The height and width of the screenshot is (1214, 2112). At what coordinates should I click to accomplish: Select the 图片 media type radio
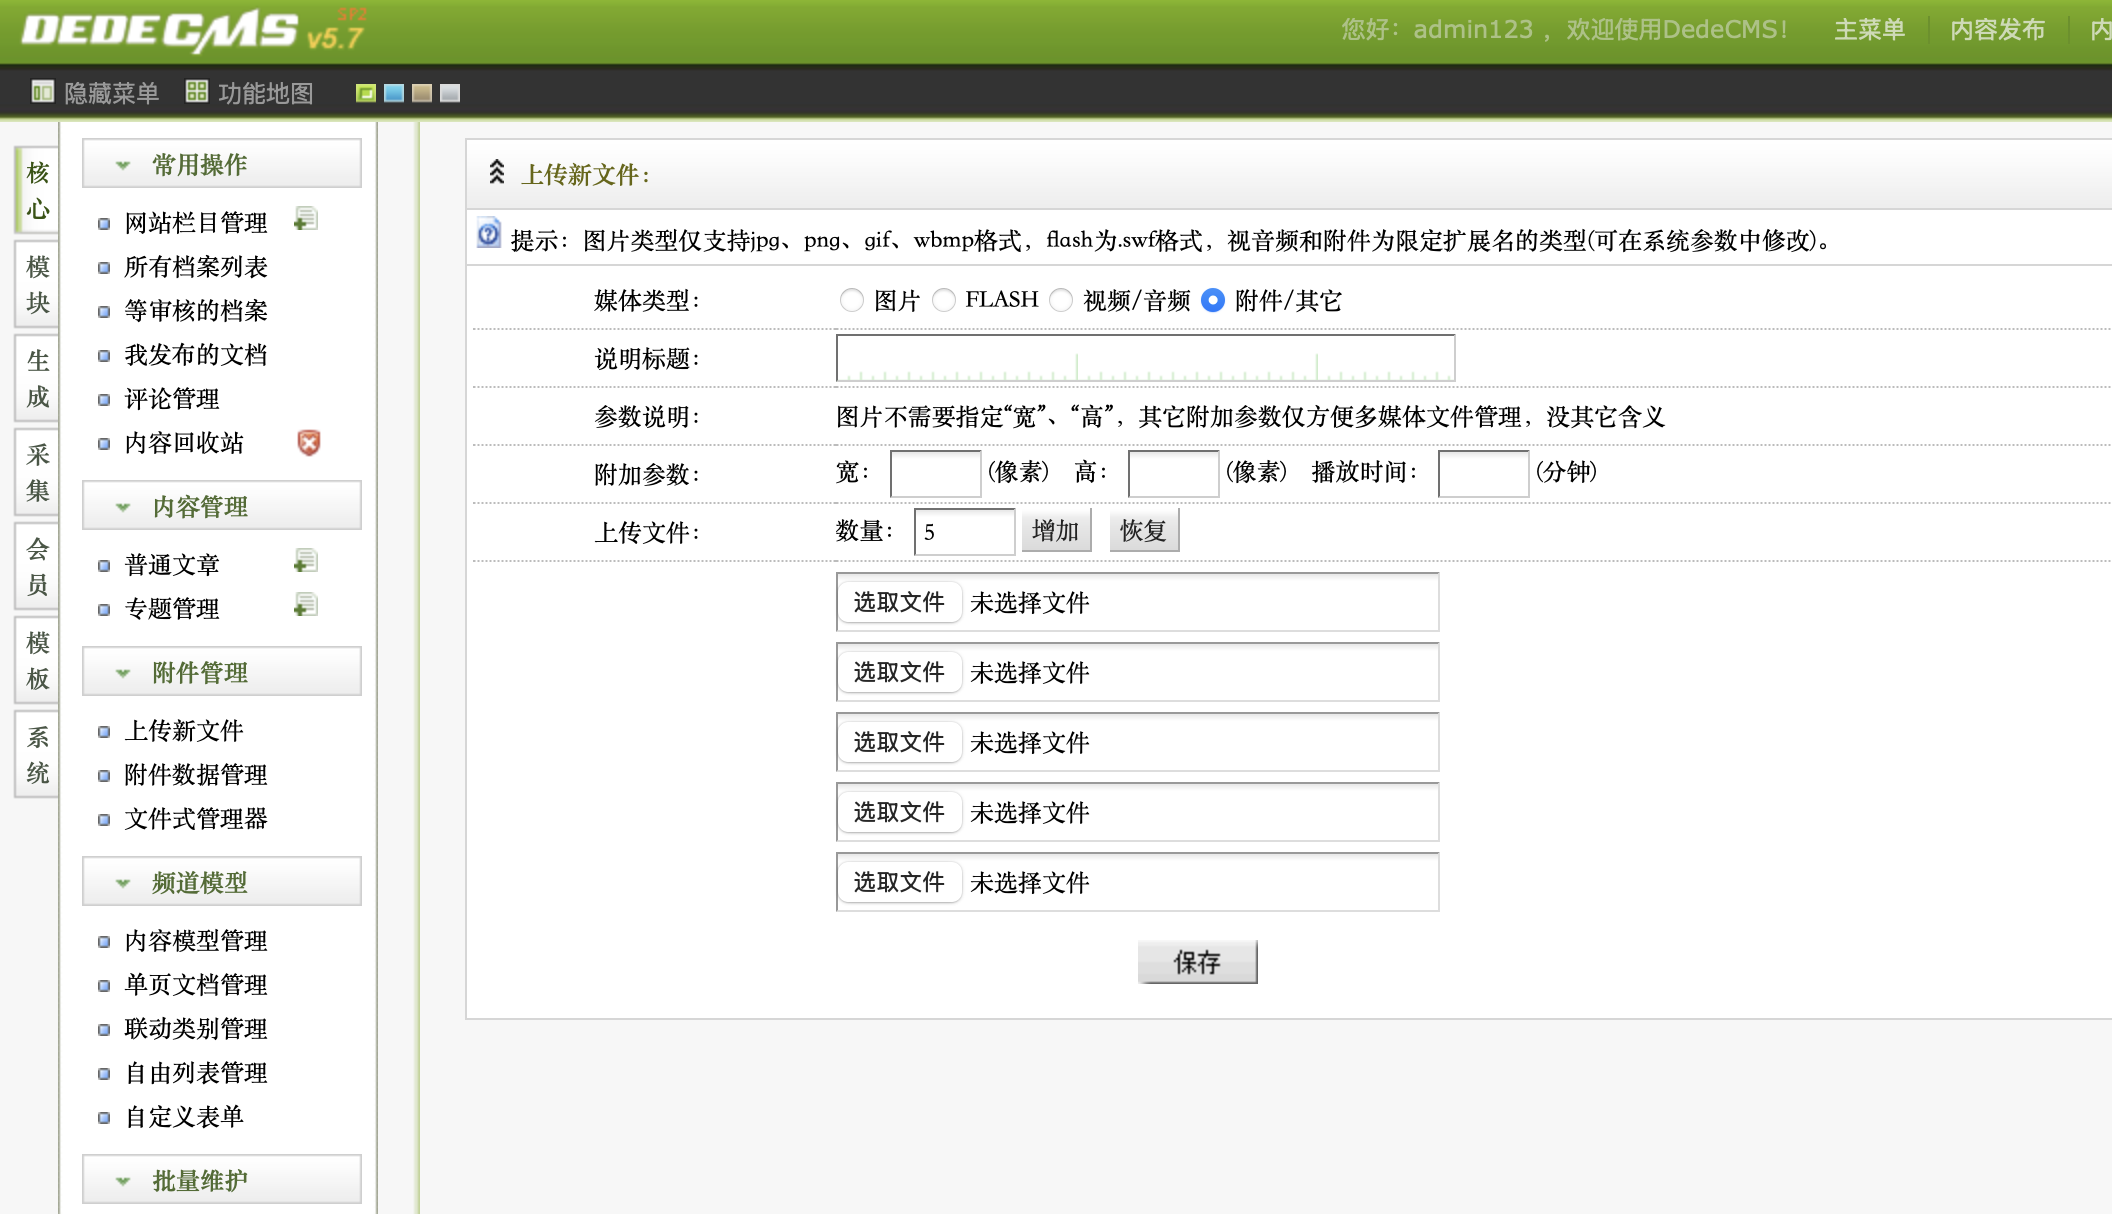click(851, 300)
